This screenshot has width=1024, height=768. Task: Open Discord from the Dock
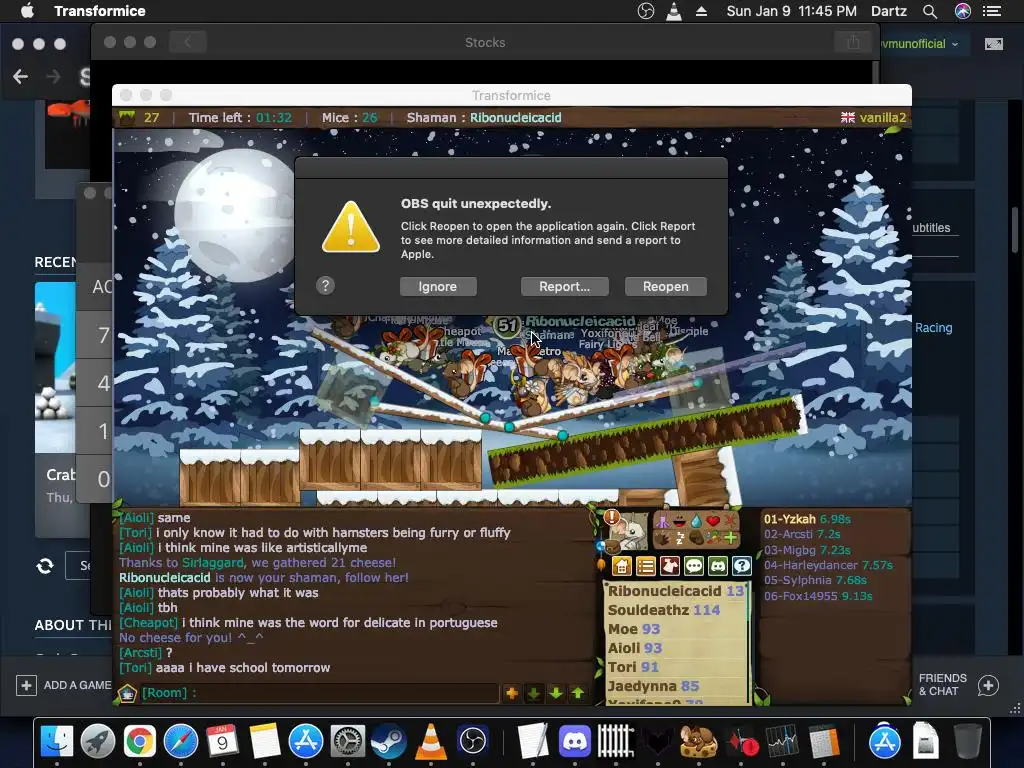[575, 741]
